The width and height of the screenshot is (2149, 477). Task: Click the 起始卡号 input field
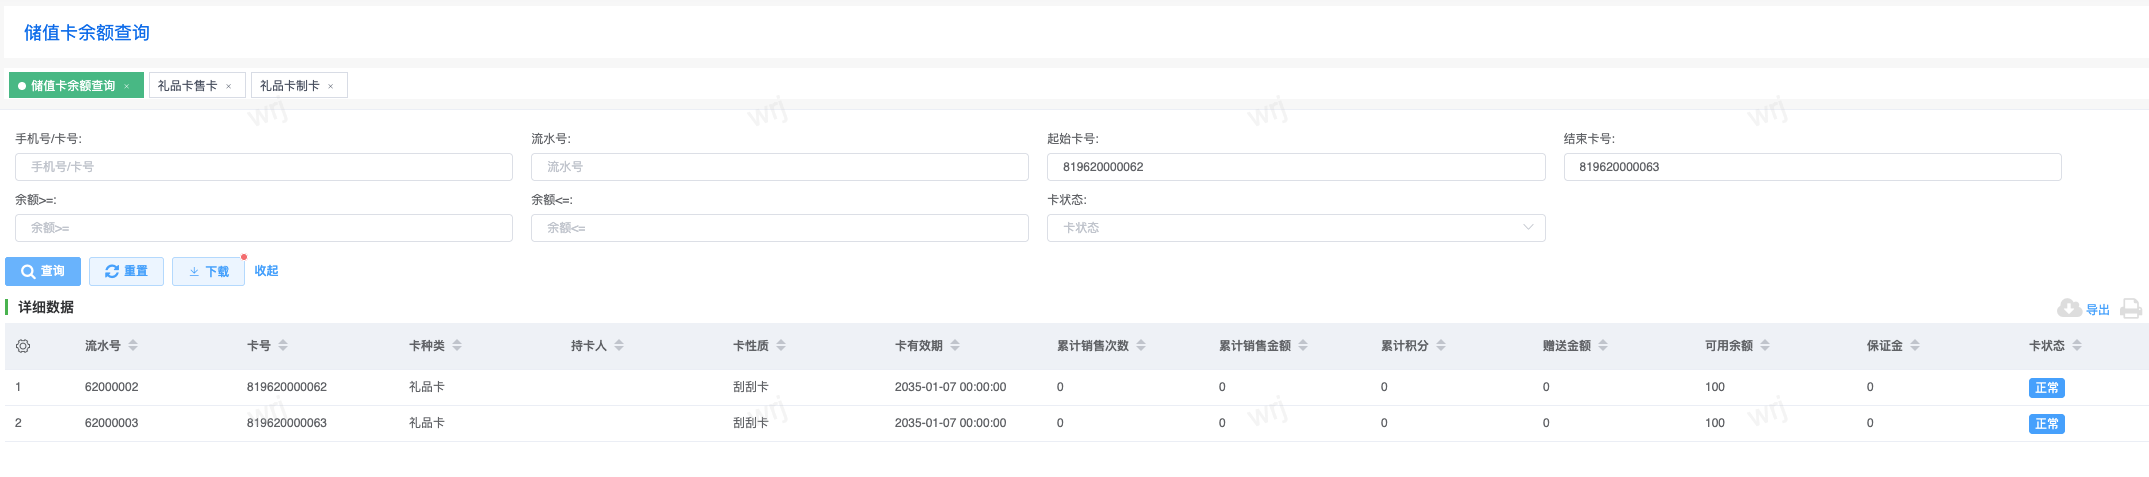tap(1295, 167)
